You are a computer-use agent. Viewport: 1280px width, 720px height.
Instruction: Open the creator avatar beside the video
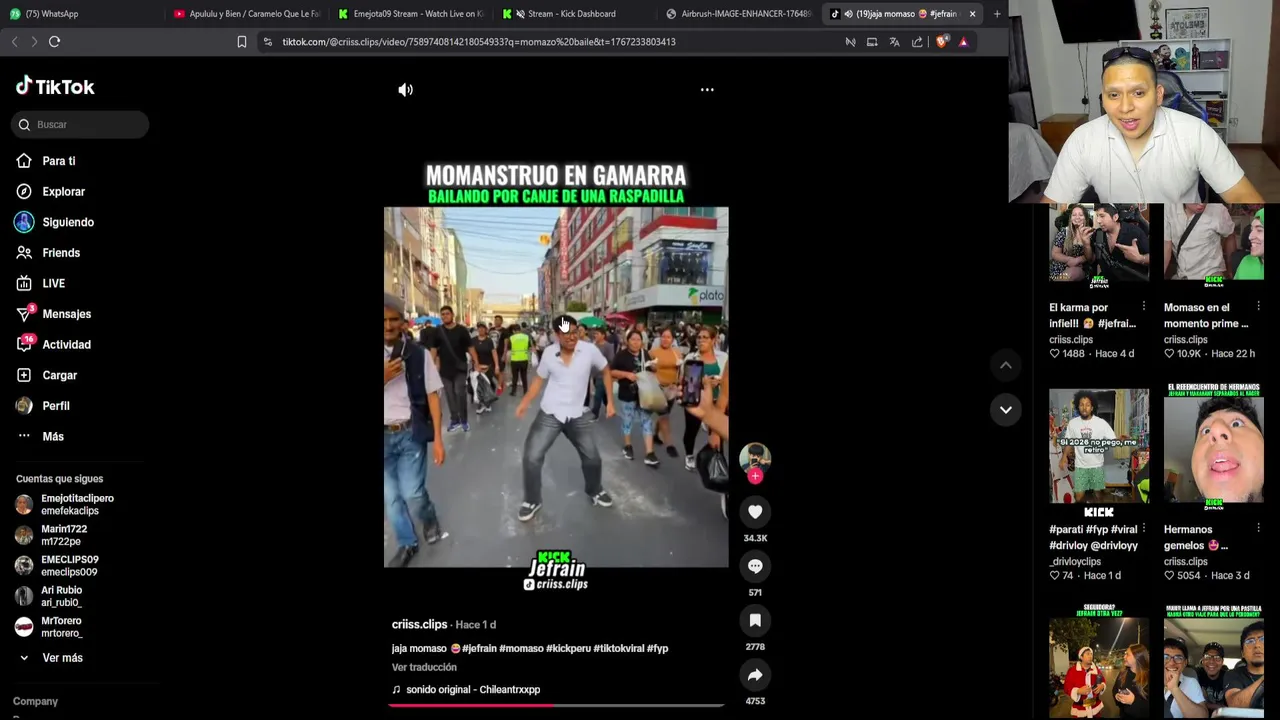pyautogui.click(x=755, y=458)
